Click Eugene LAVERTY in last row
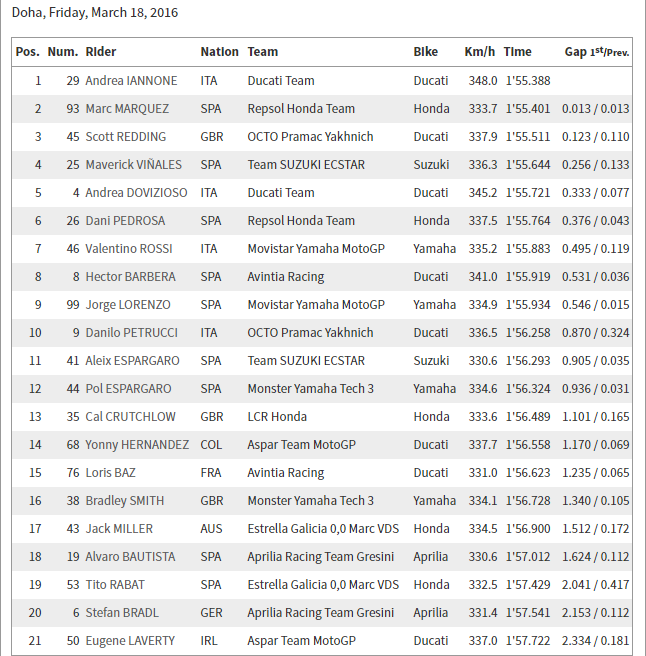Image resolution: width=646 pixels, height=656 pixels. [x=130, y=641]
